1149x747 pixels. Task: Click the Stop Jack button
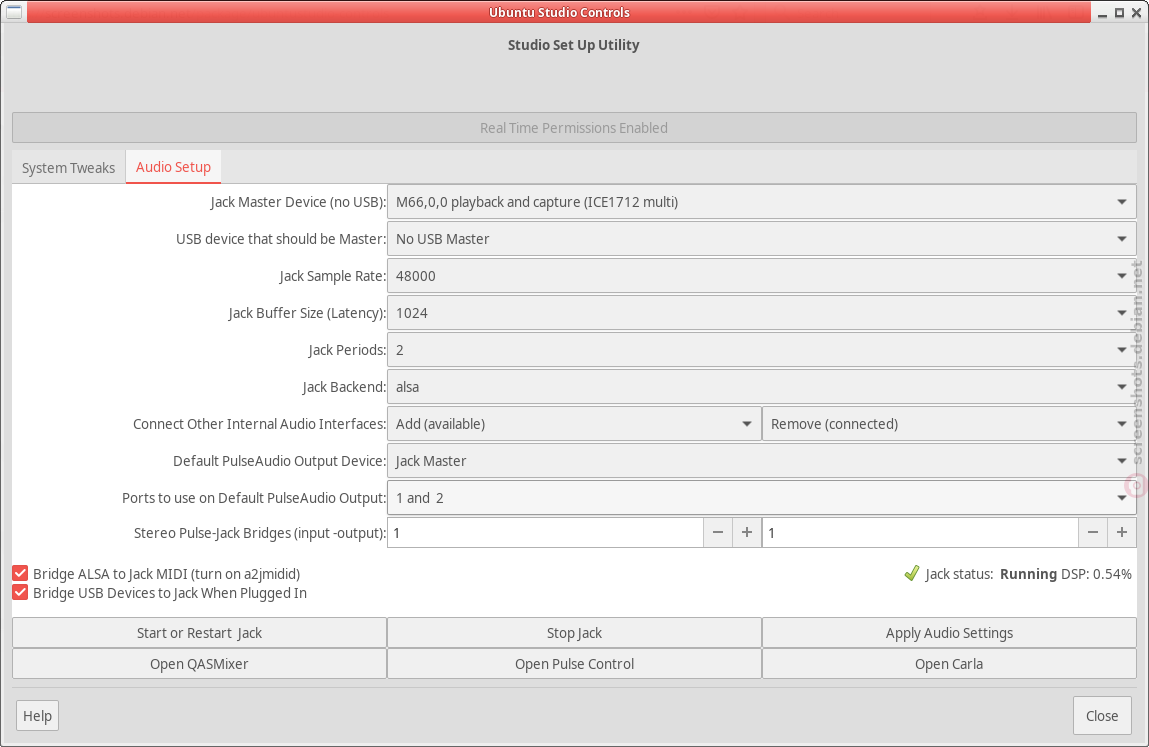574,633
